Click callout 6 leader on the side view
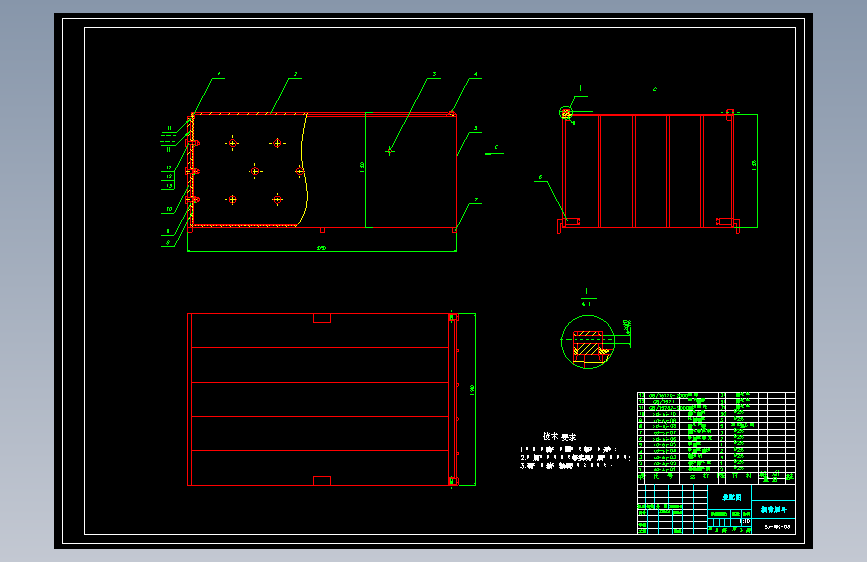 tap(553, 196)
